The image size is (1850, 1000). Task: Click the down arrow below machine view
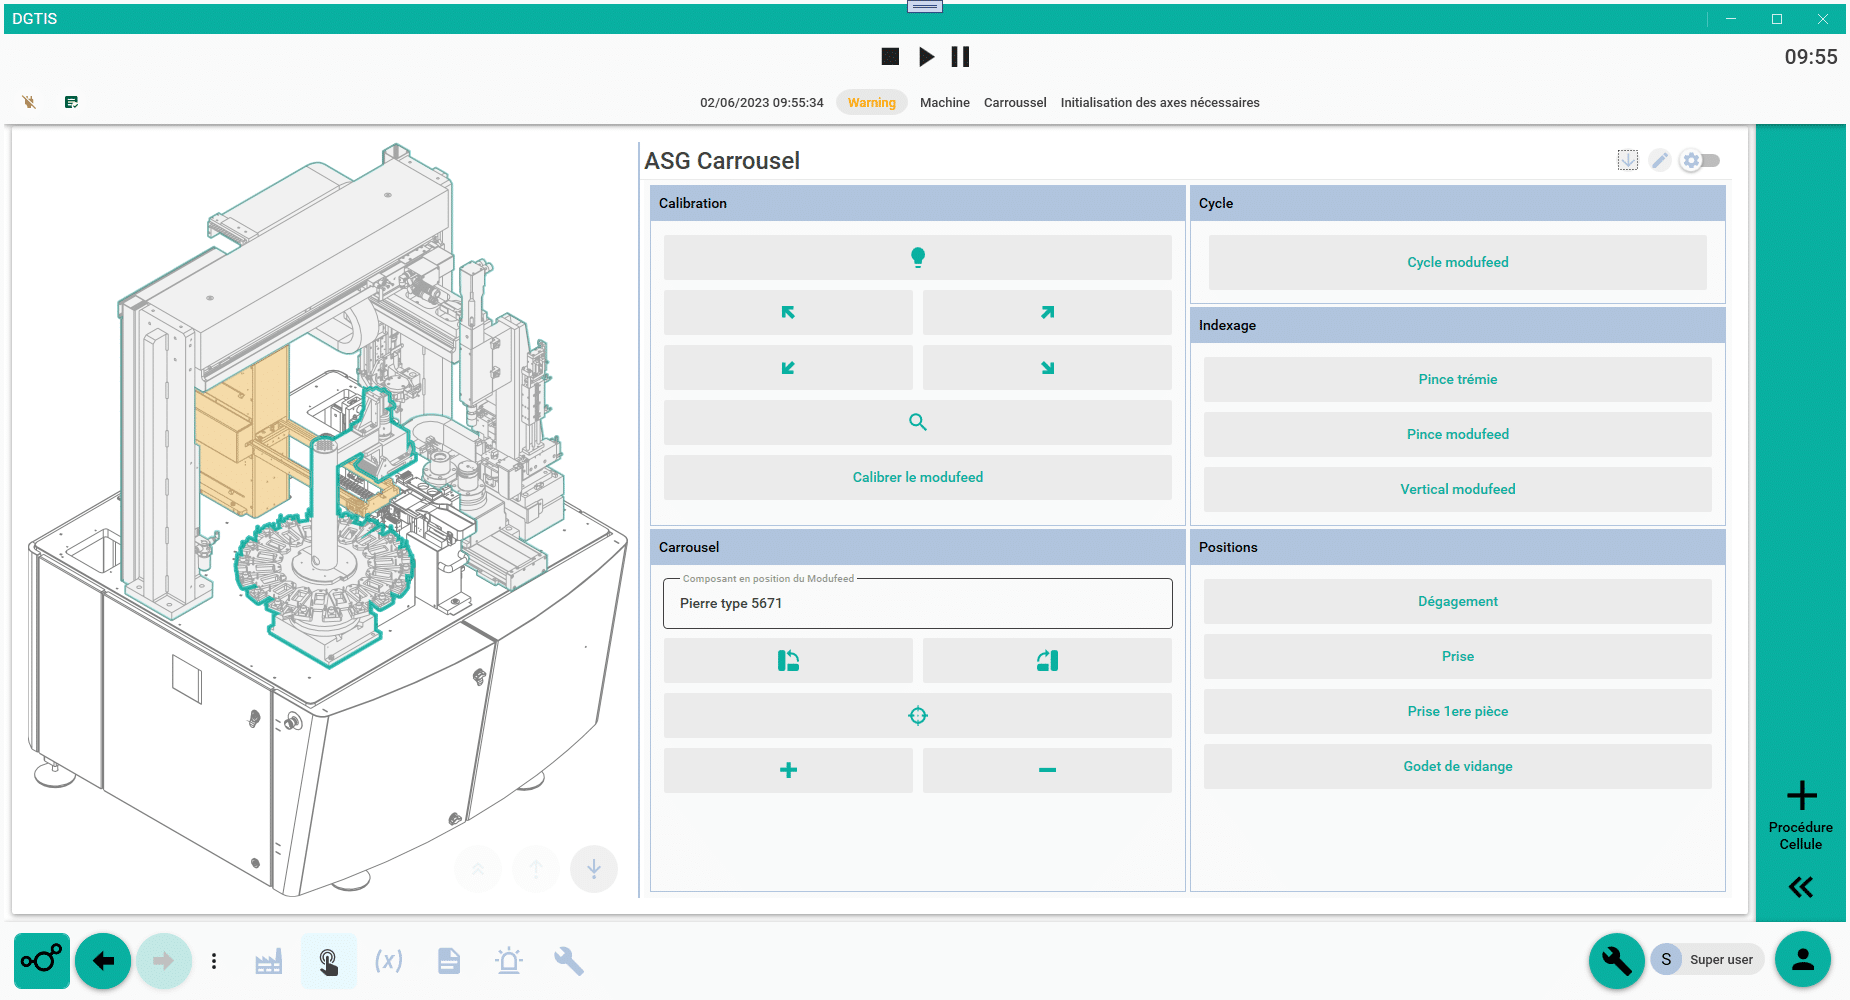click(x=594, y=868)
